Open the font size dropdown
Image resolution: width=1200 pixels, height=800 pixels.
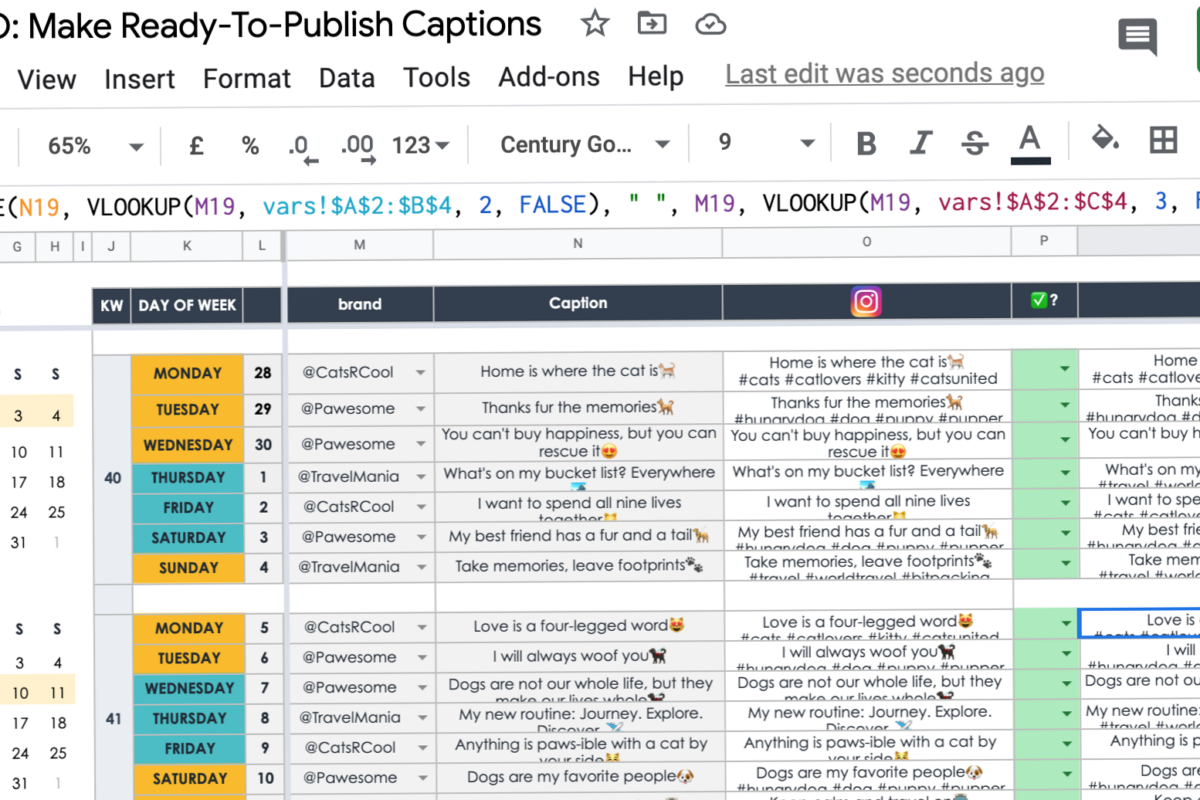[762, 143]
